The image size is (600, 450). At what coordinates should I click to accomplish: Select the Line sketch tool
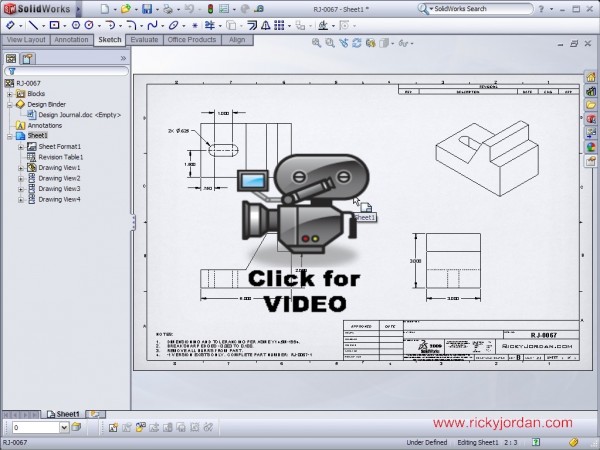click(33, 24)
